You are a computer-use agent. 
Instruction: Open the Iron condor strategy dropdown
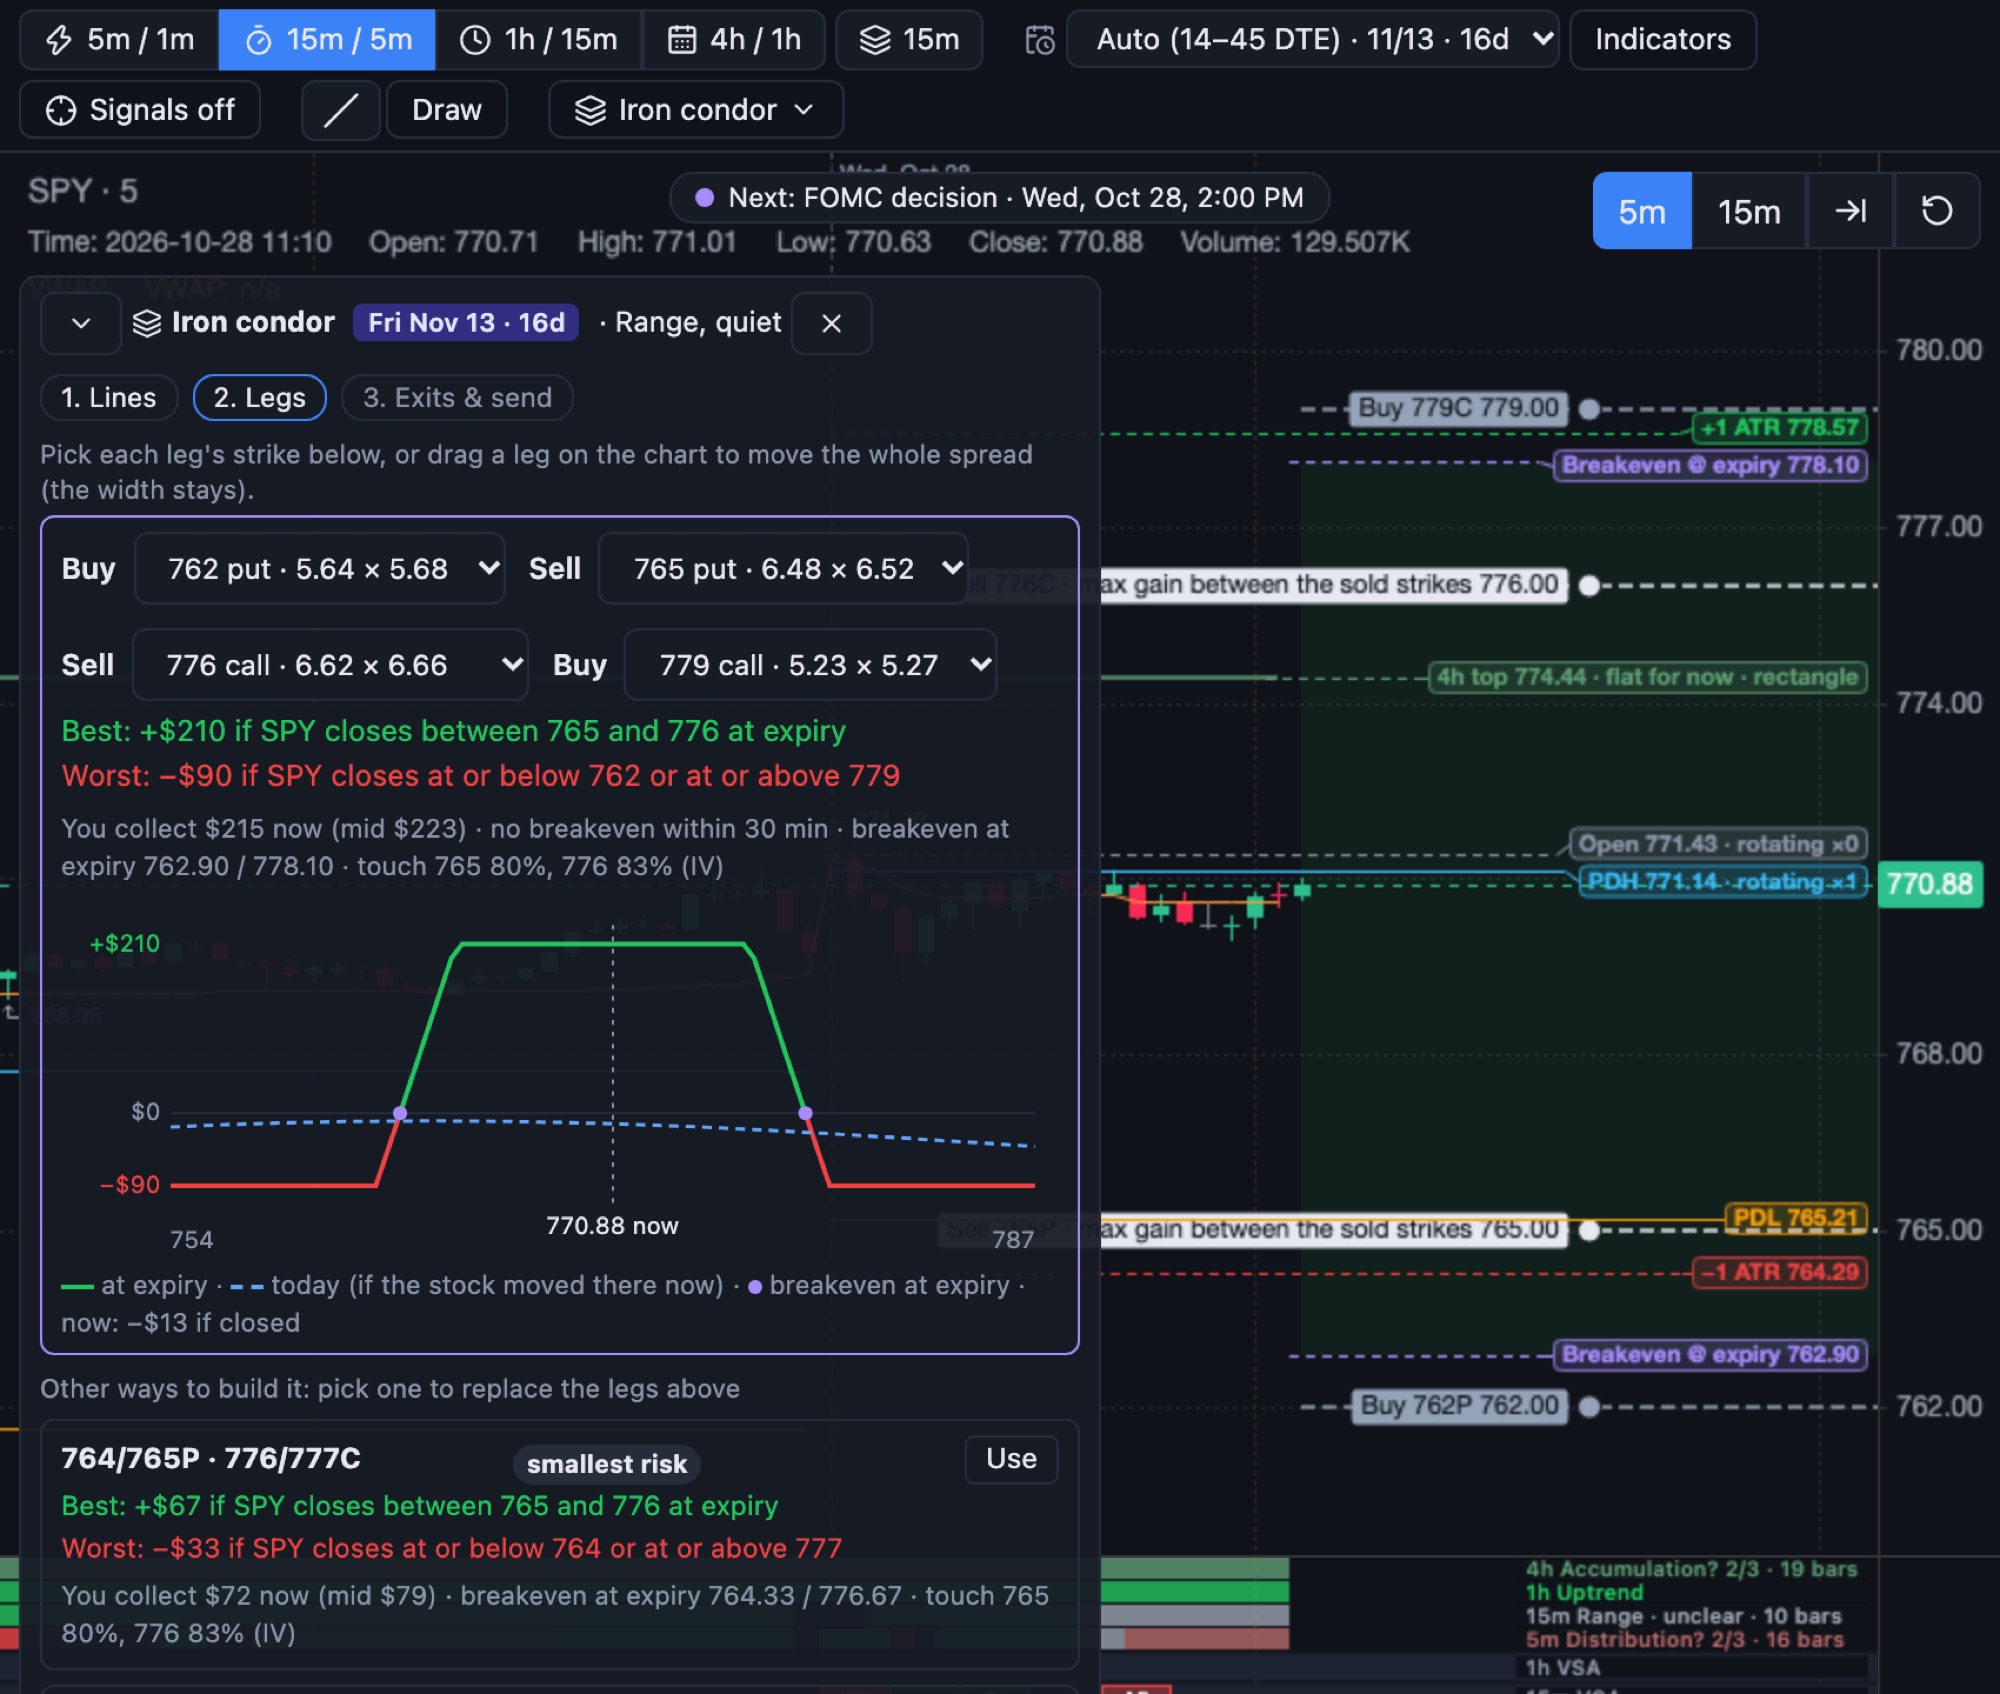point(696,110)
